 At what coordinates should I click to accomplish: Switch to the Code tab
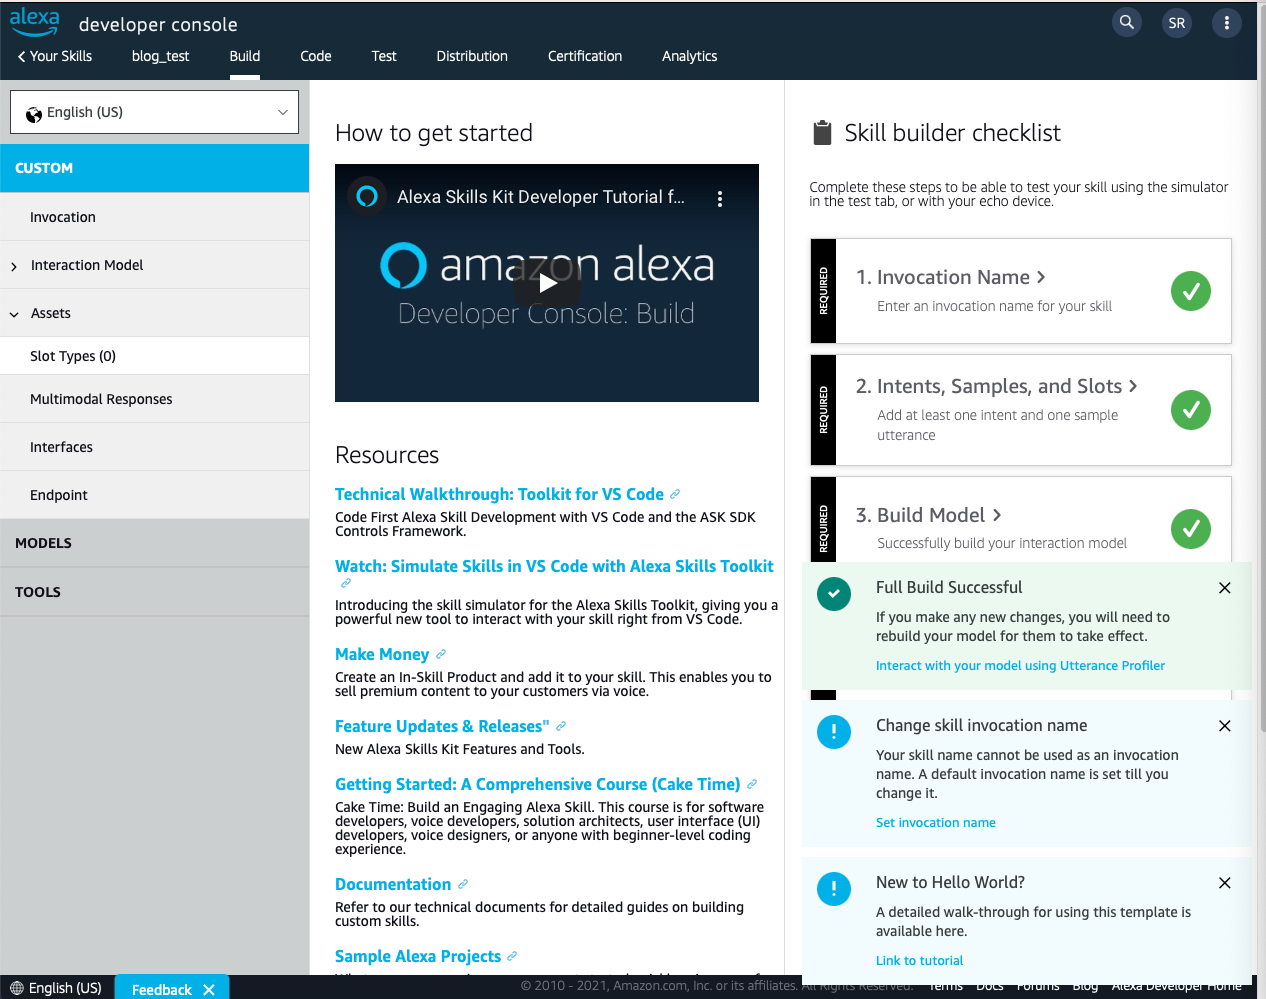coord(316,56)
